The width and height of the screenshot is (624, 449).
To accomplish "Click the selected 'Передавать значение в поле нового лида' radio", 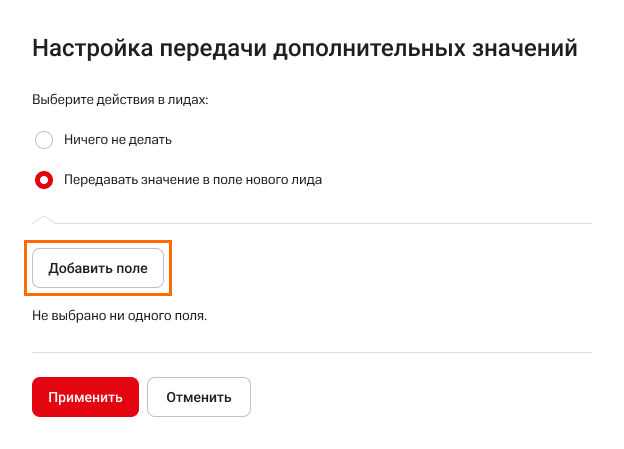I will [44, 181].
